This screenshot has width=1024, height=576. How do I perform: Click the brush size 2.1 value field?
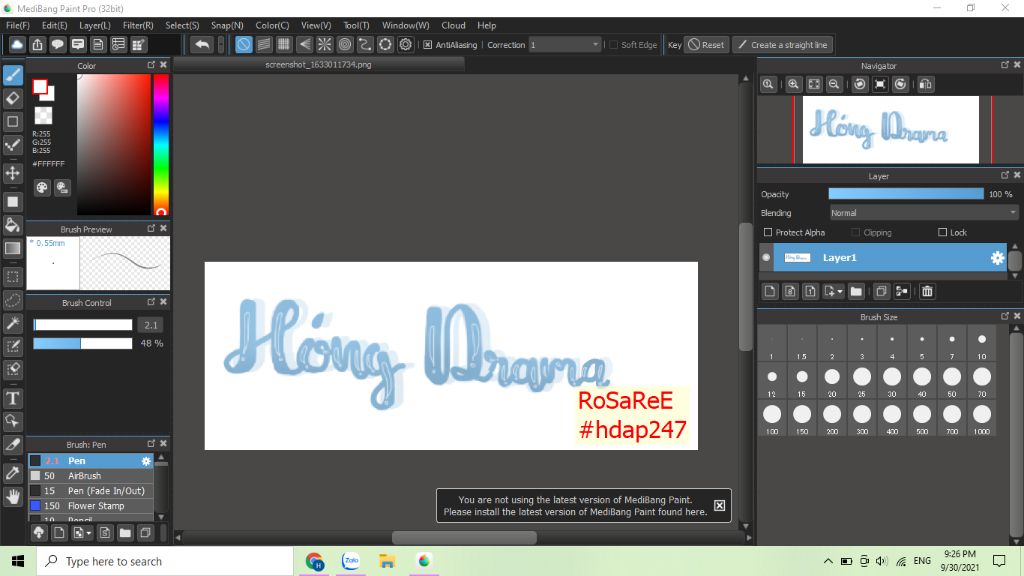pos(151,325)
